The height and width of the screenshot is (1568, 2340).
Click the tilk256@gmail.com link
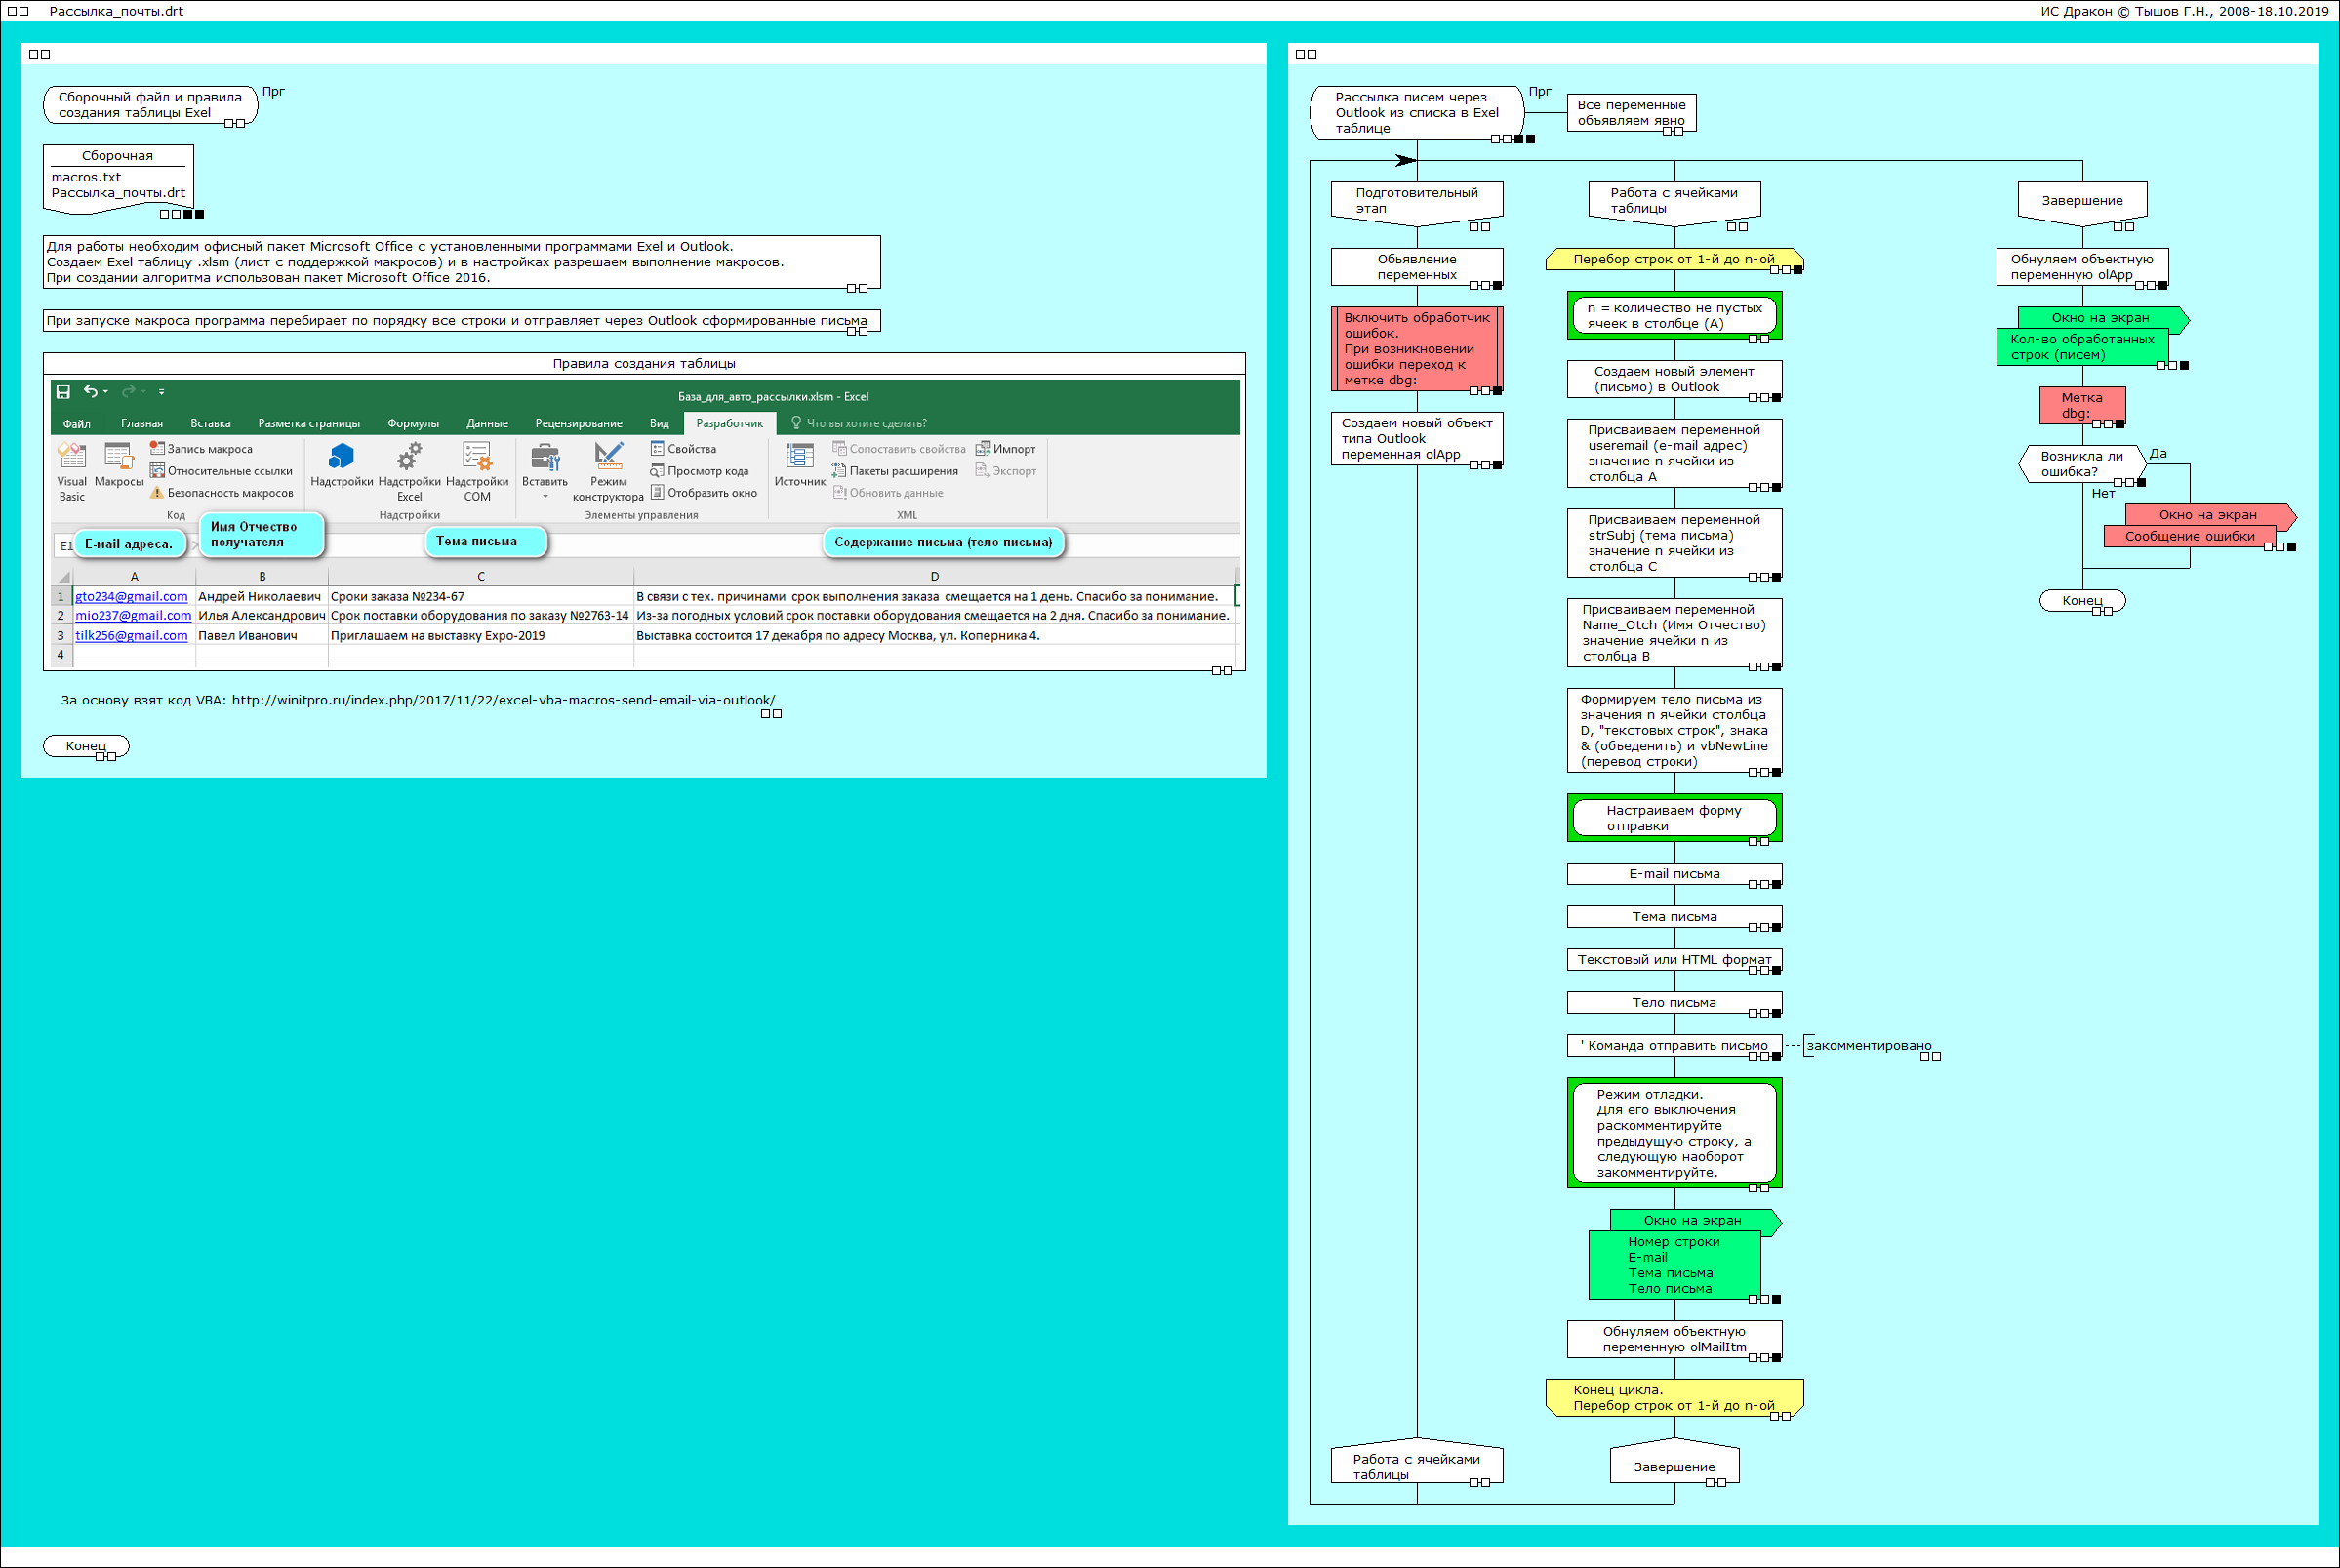131,635
